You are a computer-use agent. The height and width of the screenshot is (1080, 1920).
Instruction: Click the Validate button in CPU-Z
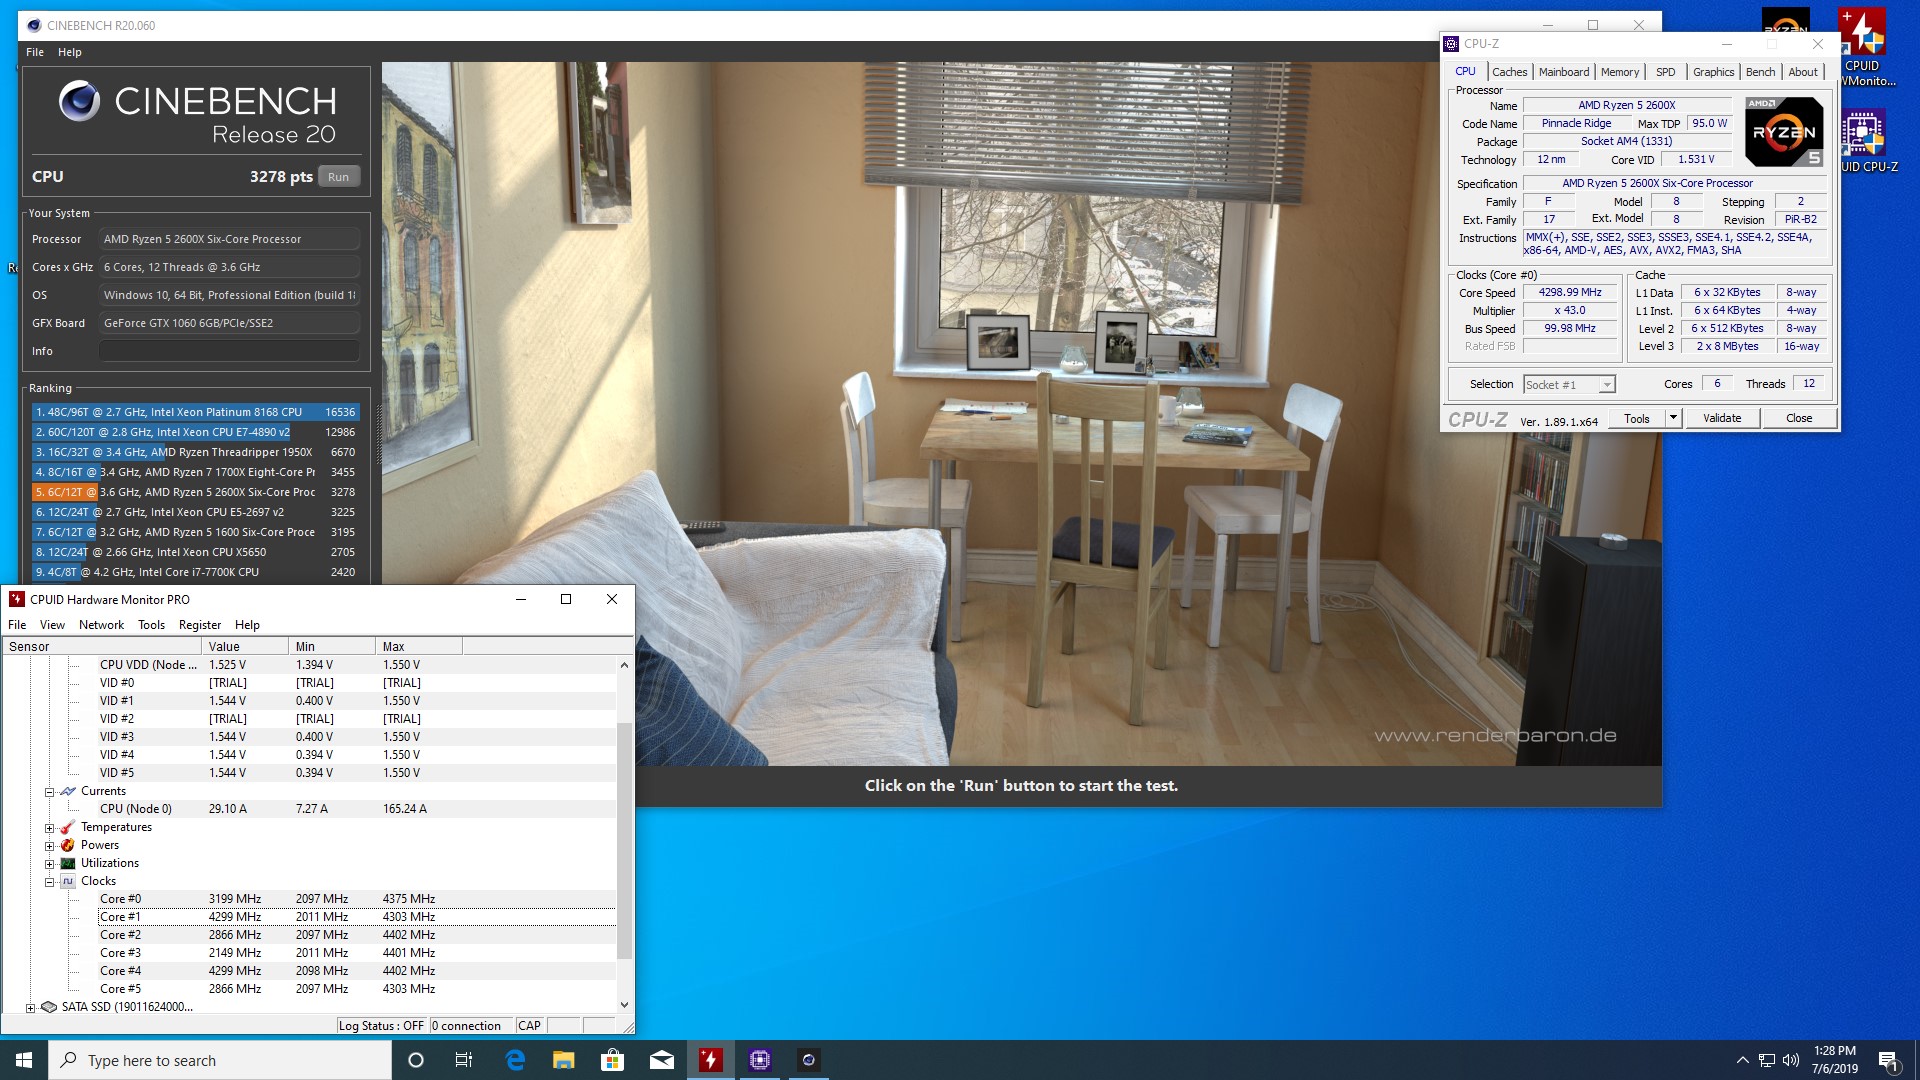[x=1722, y=418]
